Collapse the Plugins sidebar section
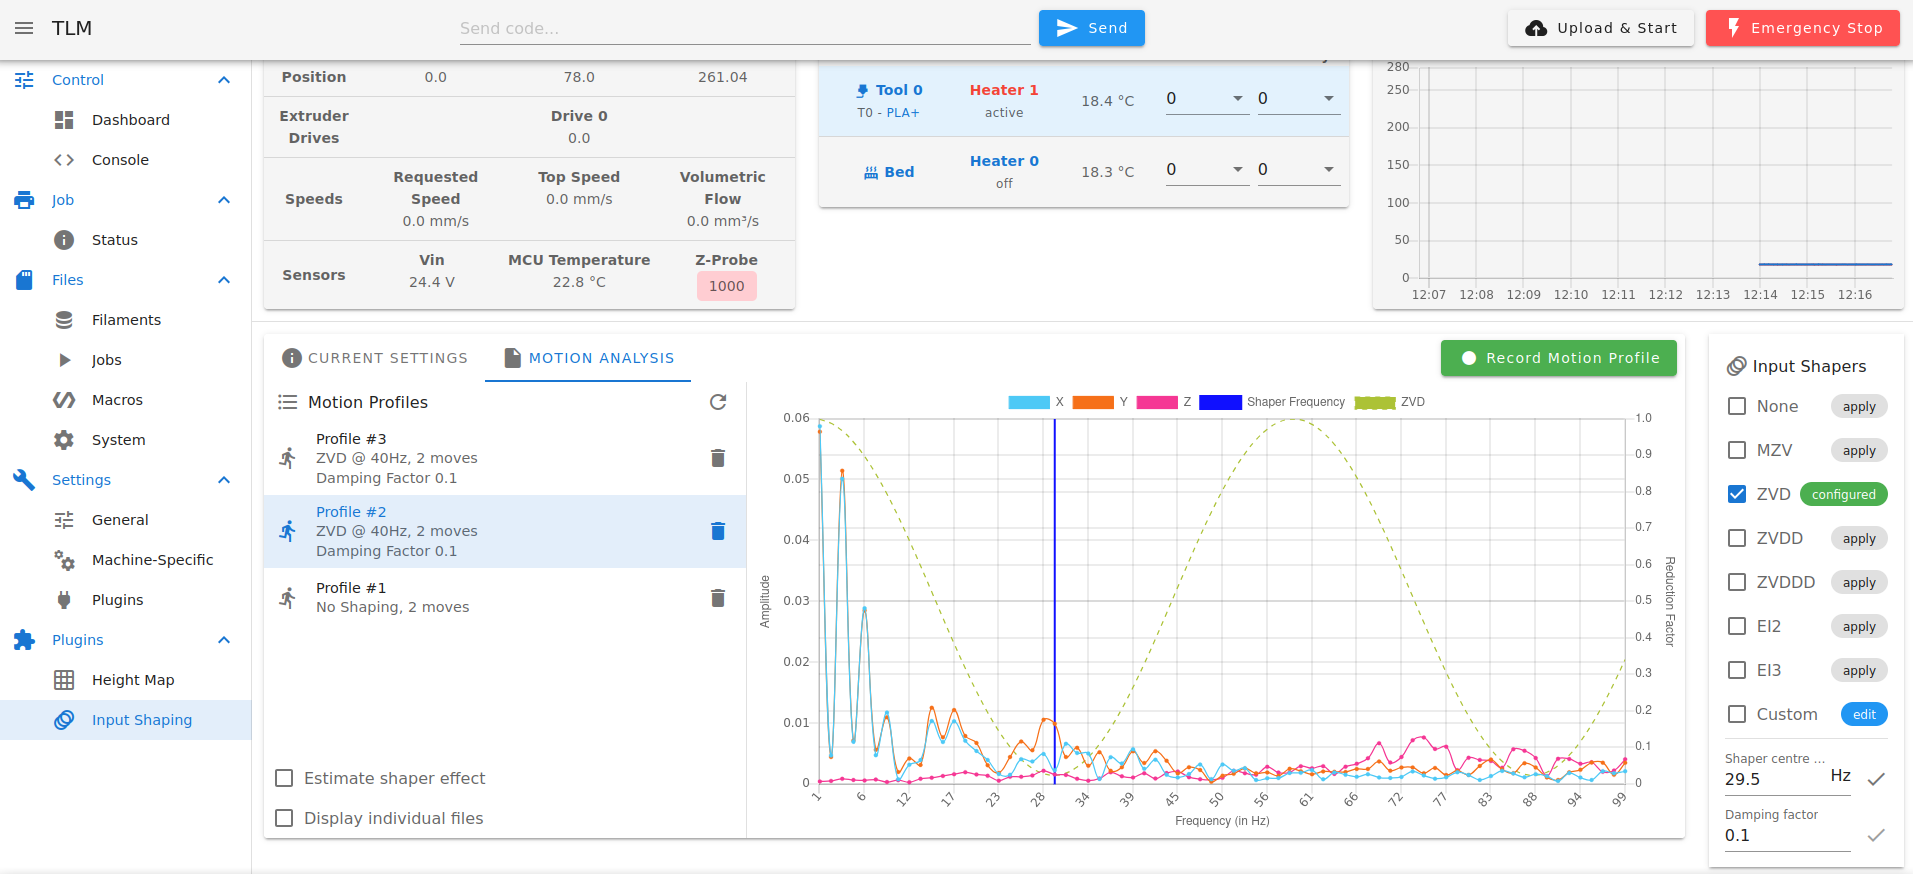 (x=224, y=640)
